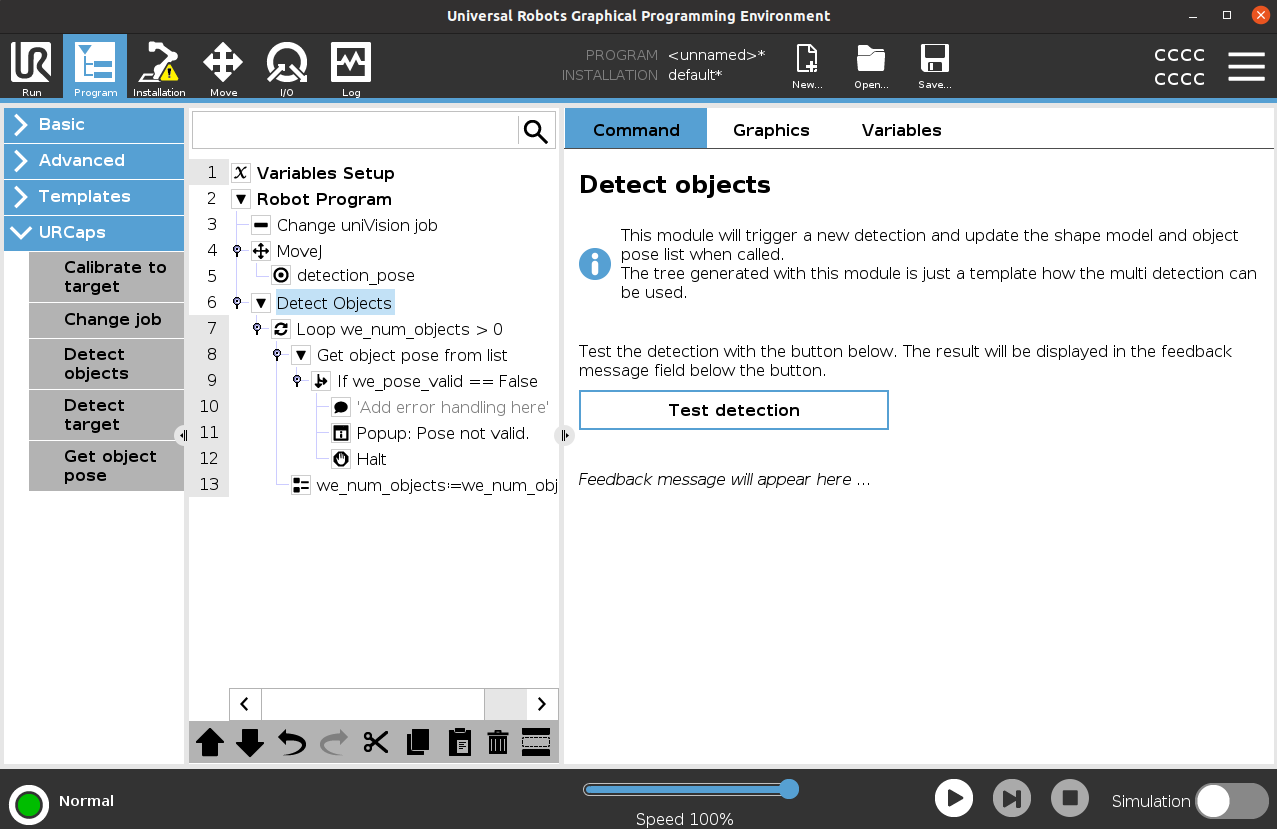Select If we_pose_valid == False node
Screen dimensions: 1277x829
437,381
